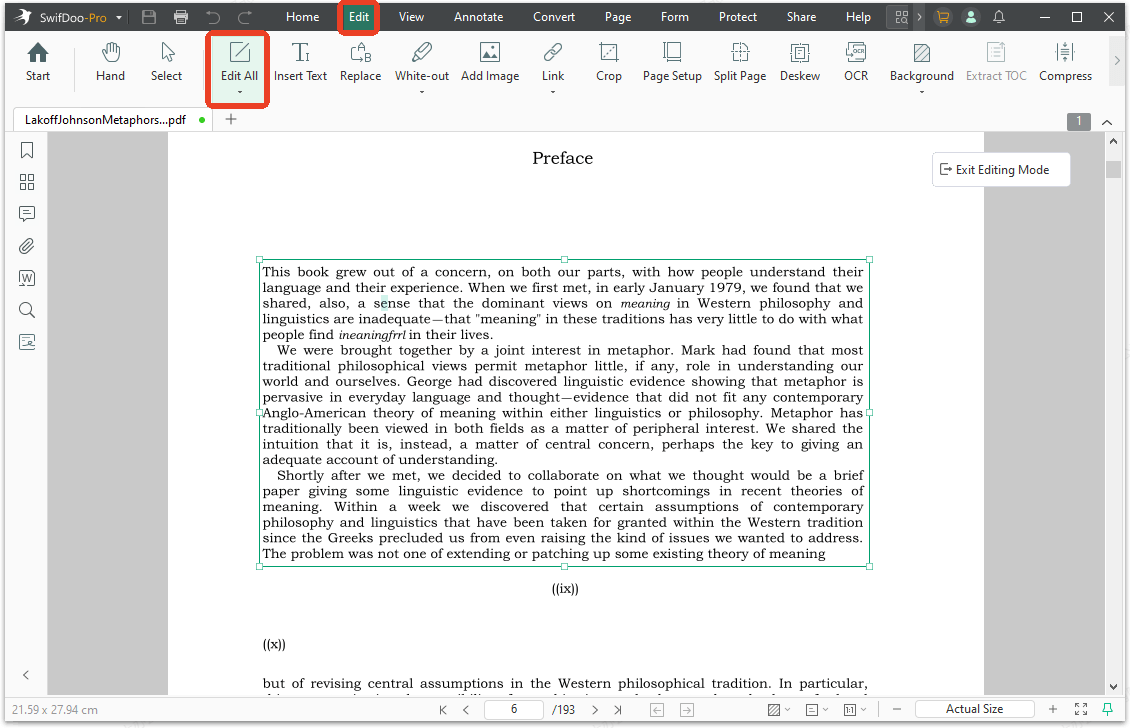This screenshot has height=728, width=1130.
Task: Open the Annotate menu tab
Action: (479, 17)
